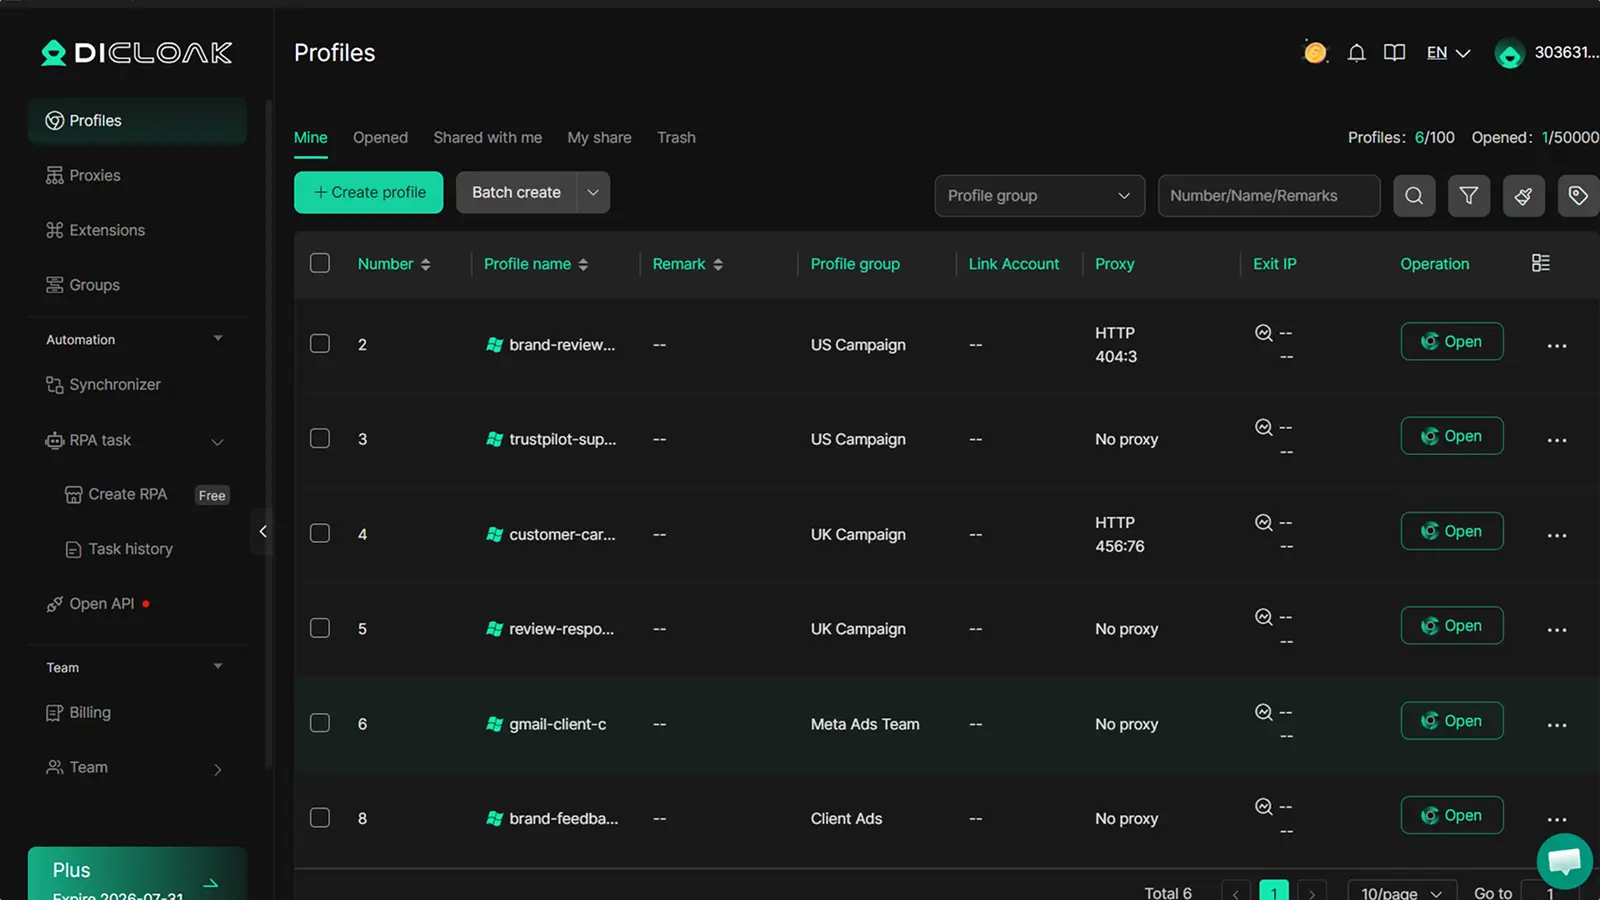Image resolution: width=1600 pixels, height=900 pixels.
Task: Switch to the Opened tab
Action: tap(380, 138)
